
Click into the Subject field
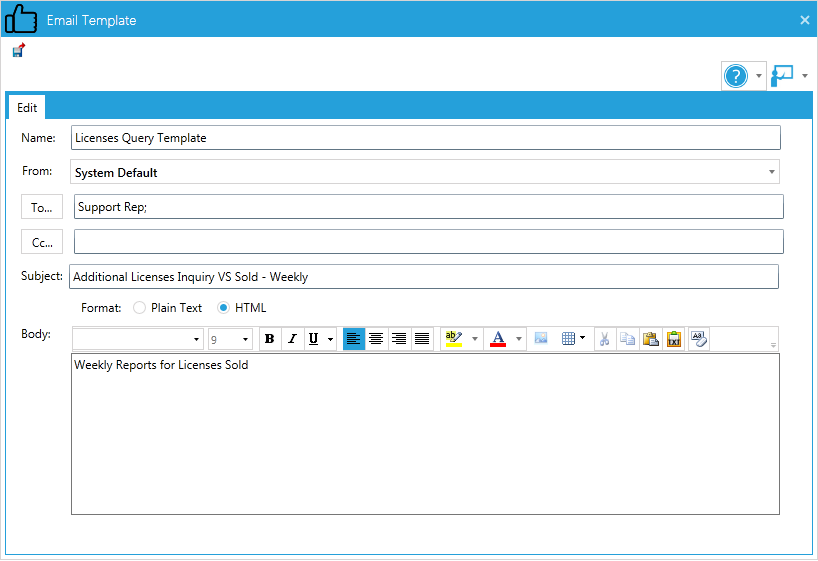(424, 277)
